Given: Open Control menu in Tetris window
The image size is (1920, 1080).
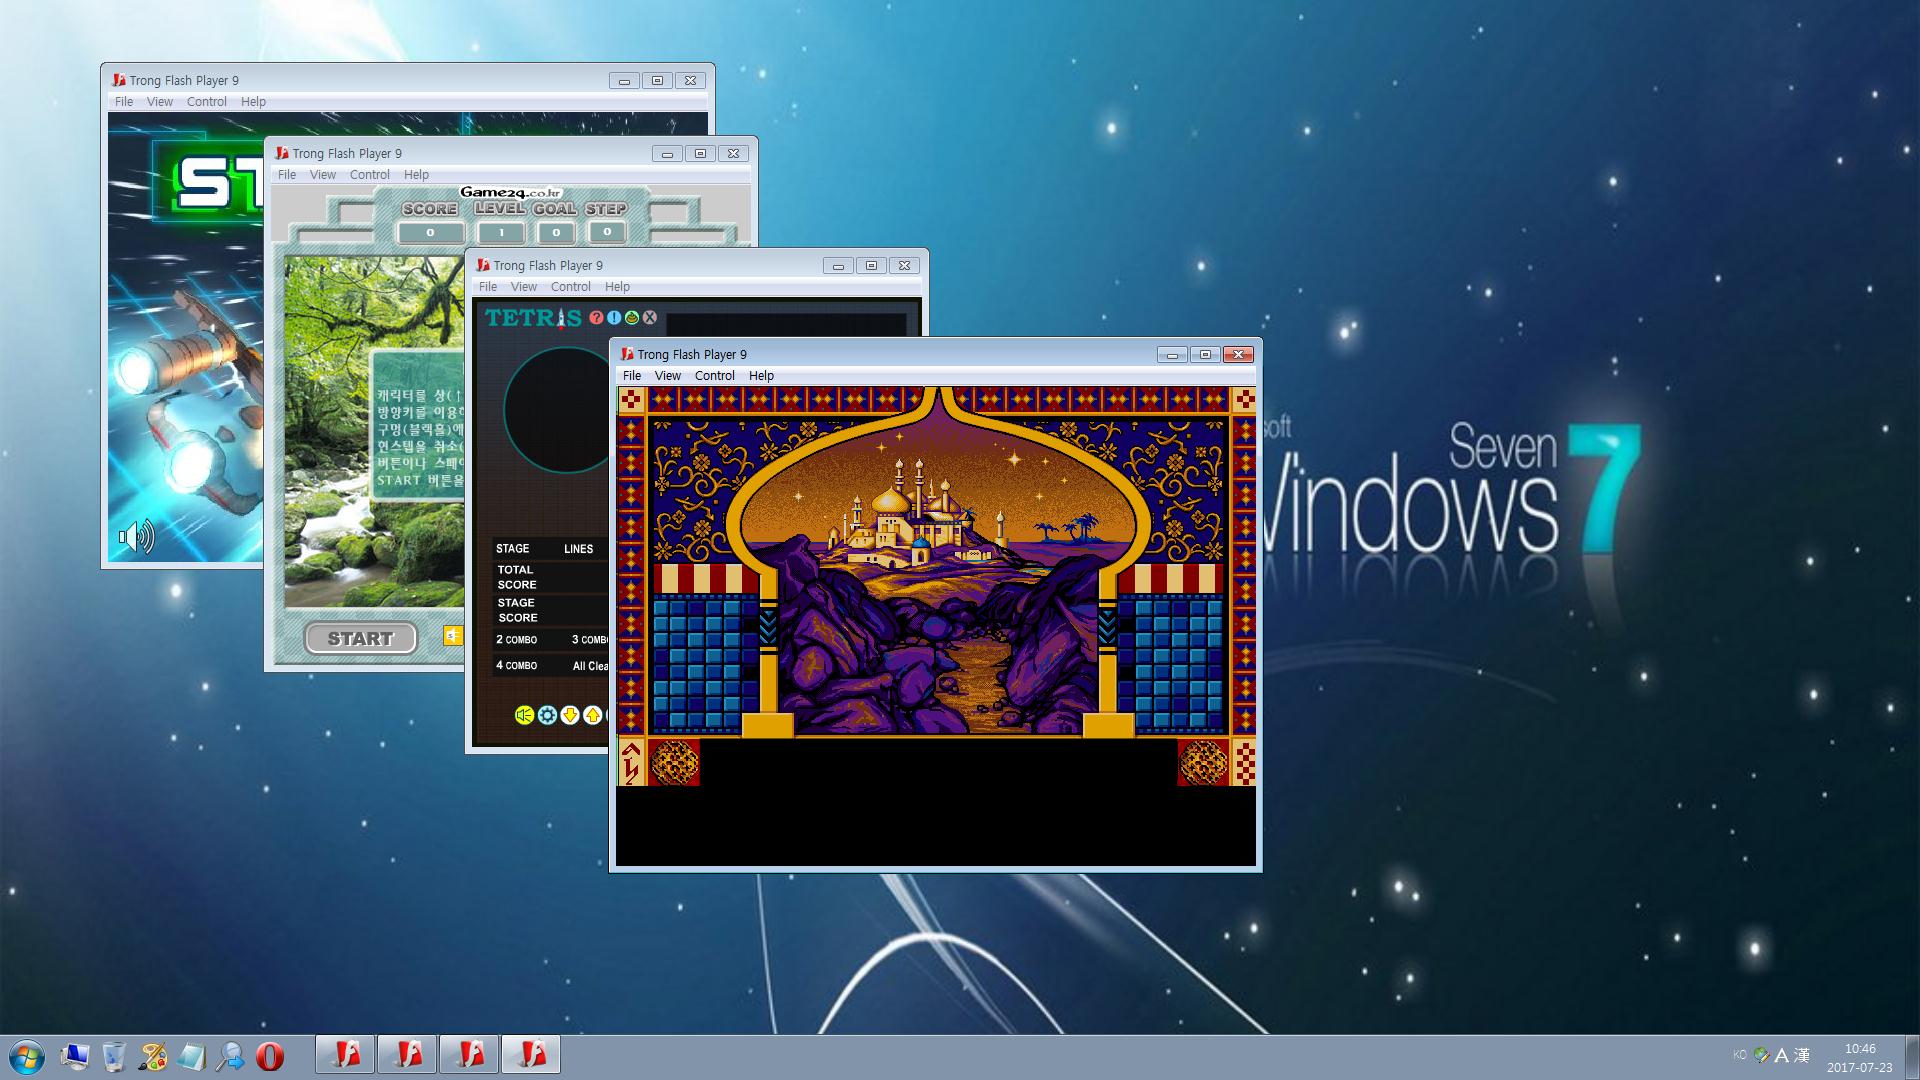Looking at the screenshot, I should click(x=571, y=287).
